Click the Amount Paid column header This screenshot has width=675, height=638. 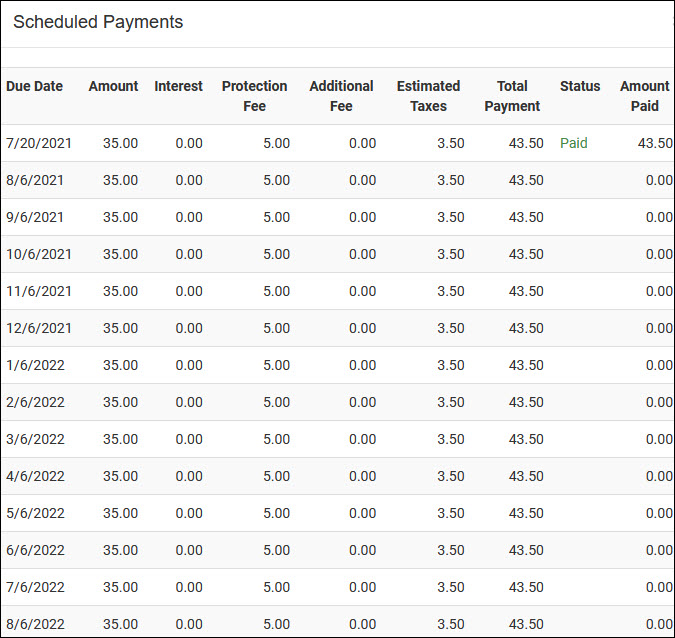click(x=645, y=96)
